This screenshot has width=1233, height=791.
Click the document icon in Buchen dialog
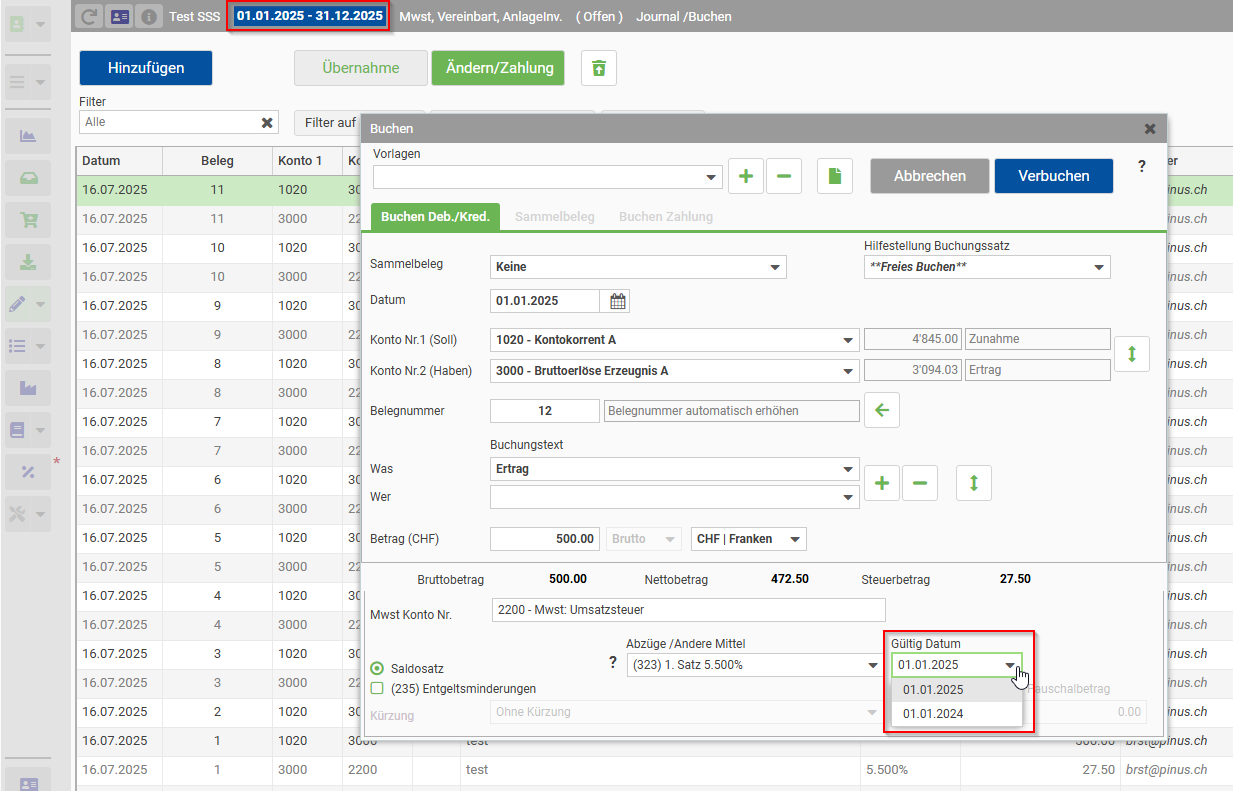coord(834,176)
